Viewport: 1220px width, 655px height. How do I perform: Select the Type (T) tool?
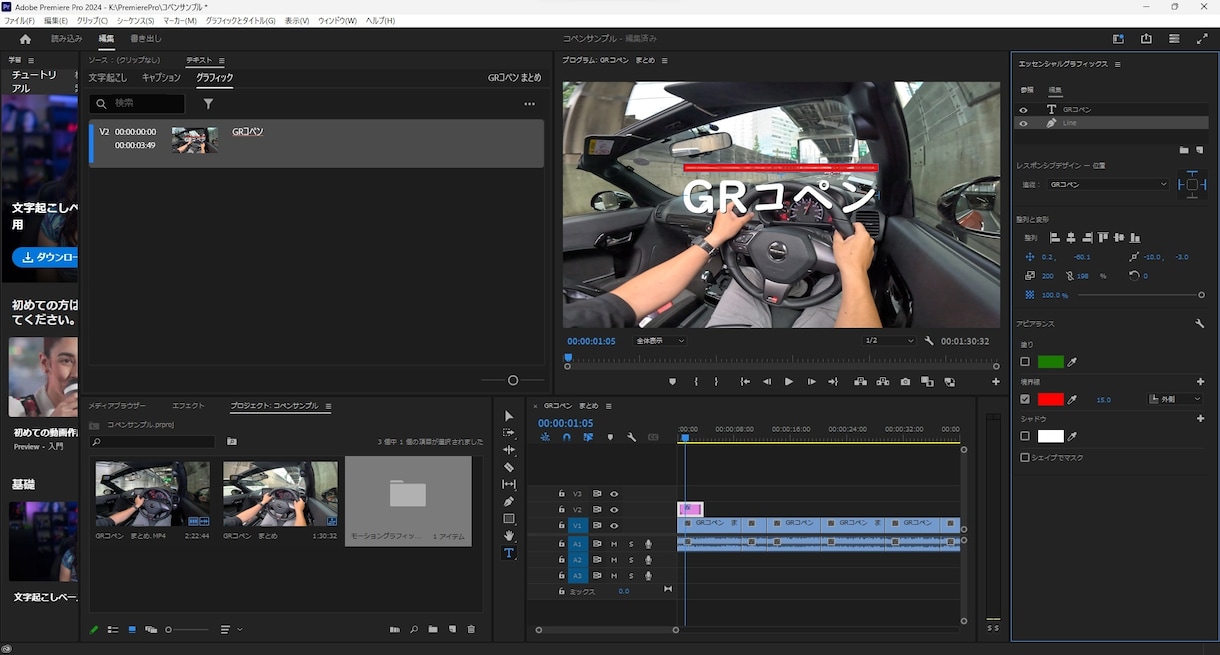pyautogui.click(x=509, y=553)
